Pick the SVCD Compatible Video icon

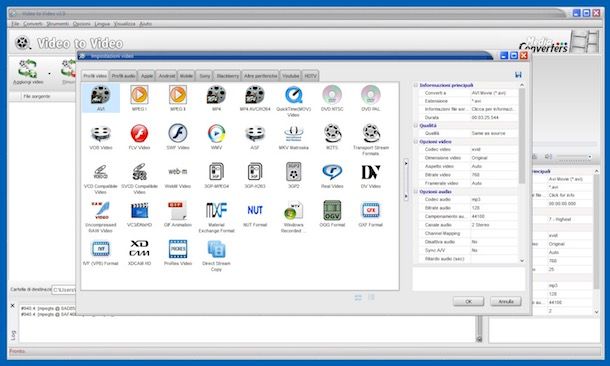click(x=139, y=172)
